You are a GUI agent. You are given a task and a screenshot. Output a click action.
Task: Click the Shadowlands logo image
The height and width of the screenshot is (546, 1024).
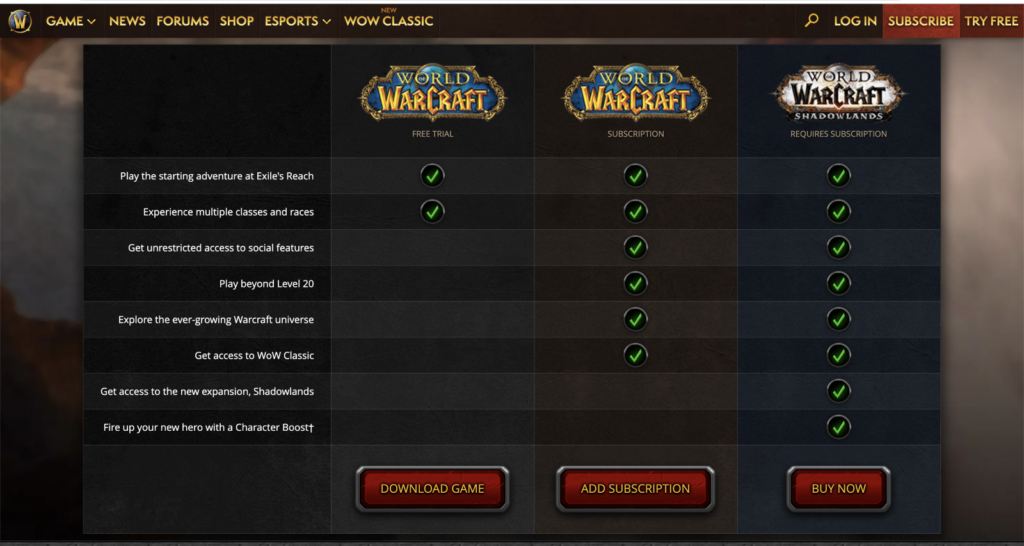pos(839,92)
